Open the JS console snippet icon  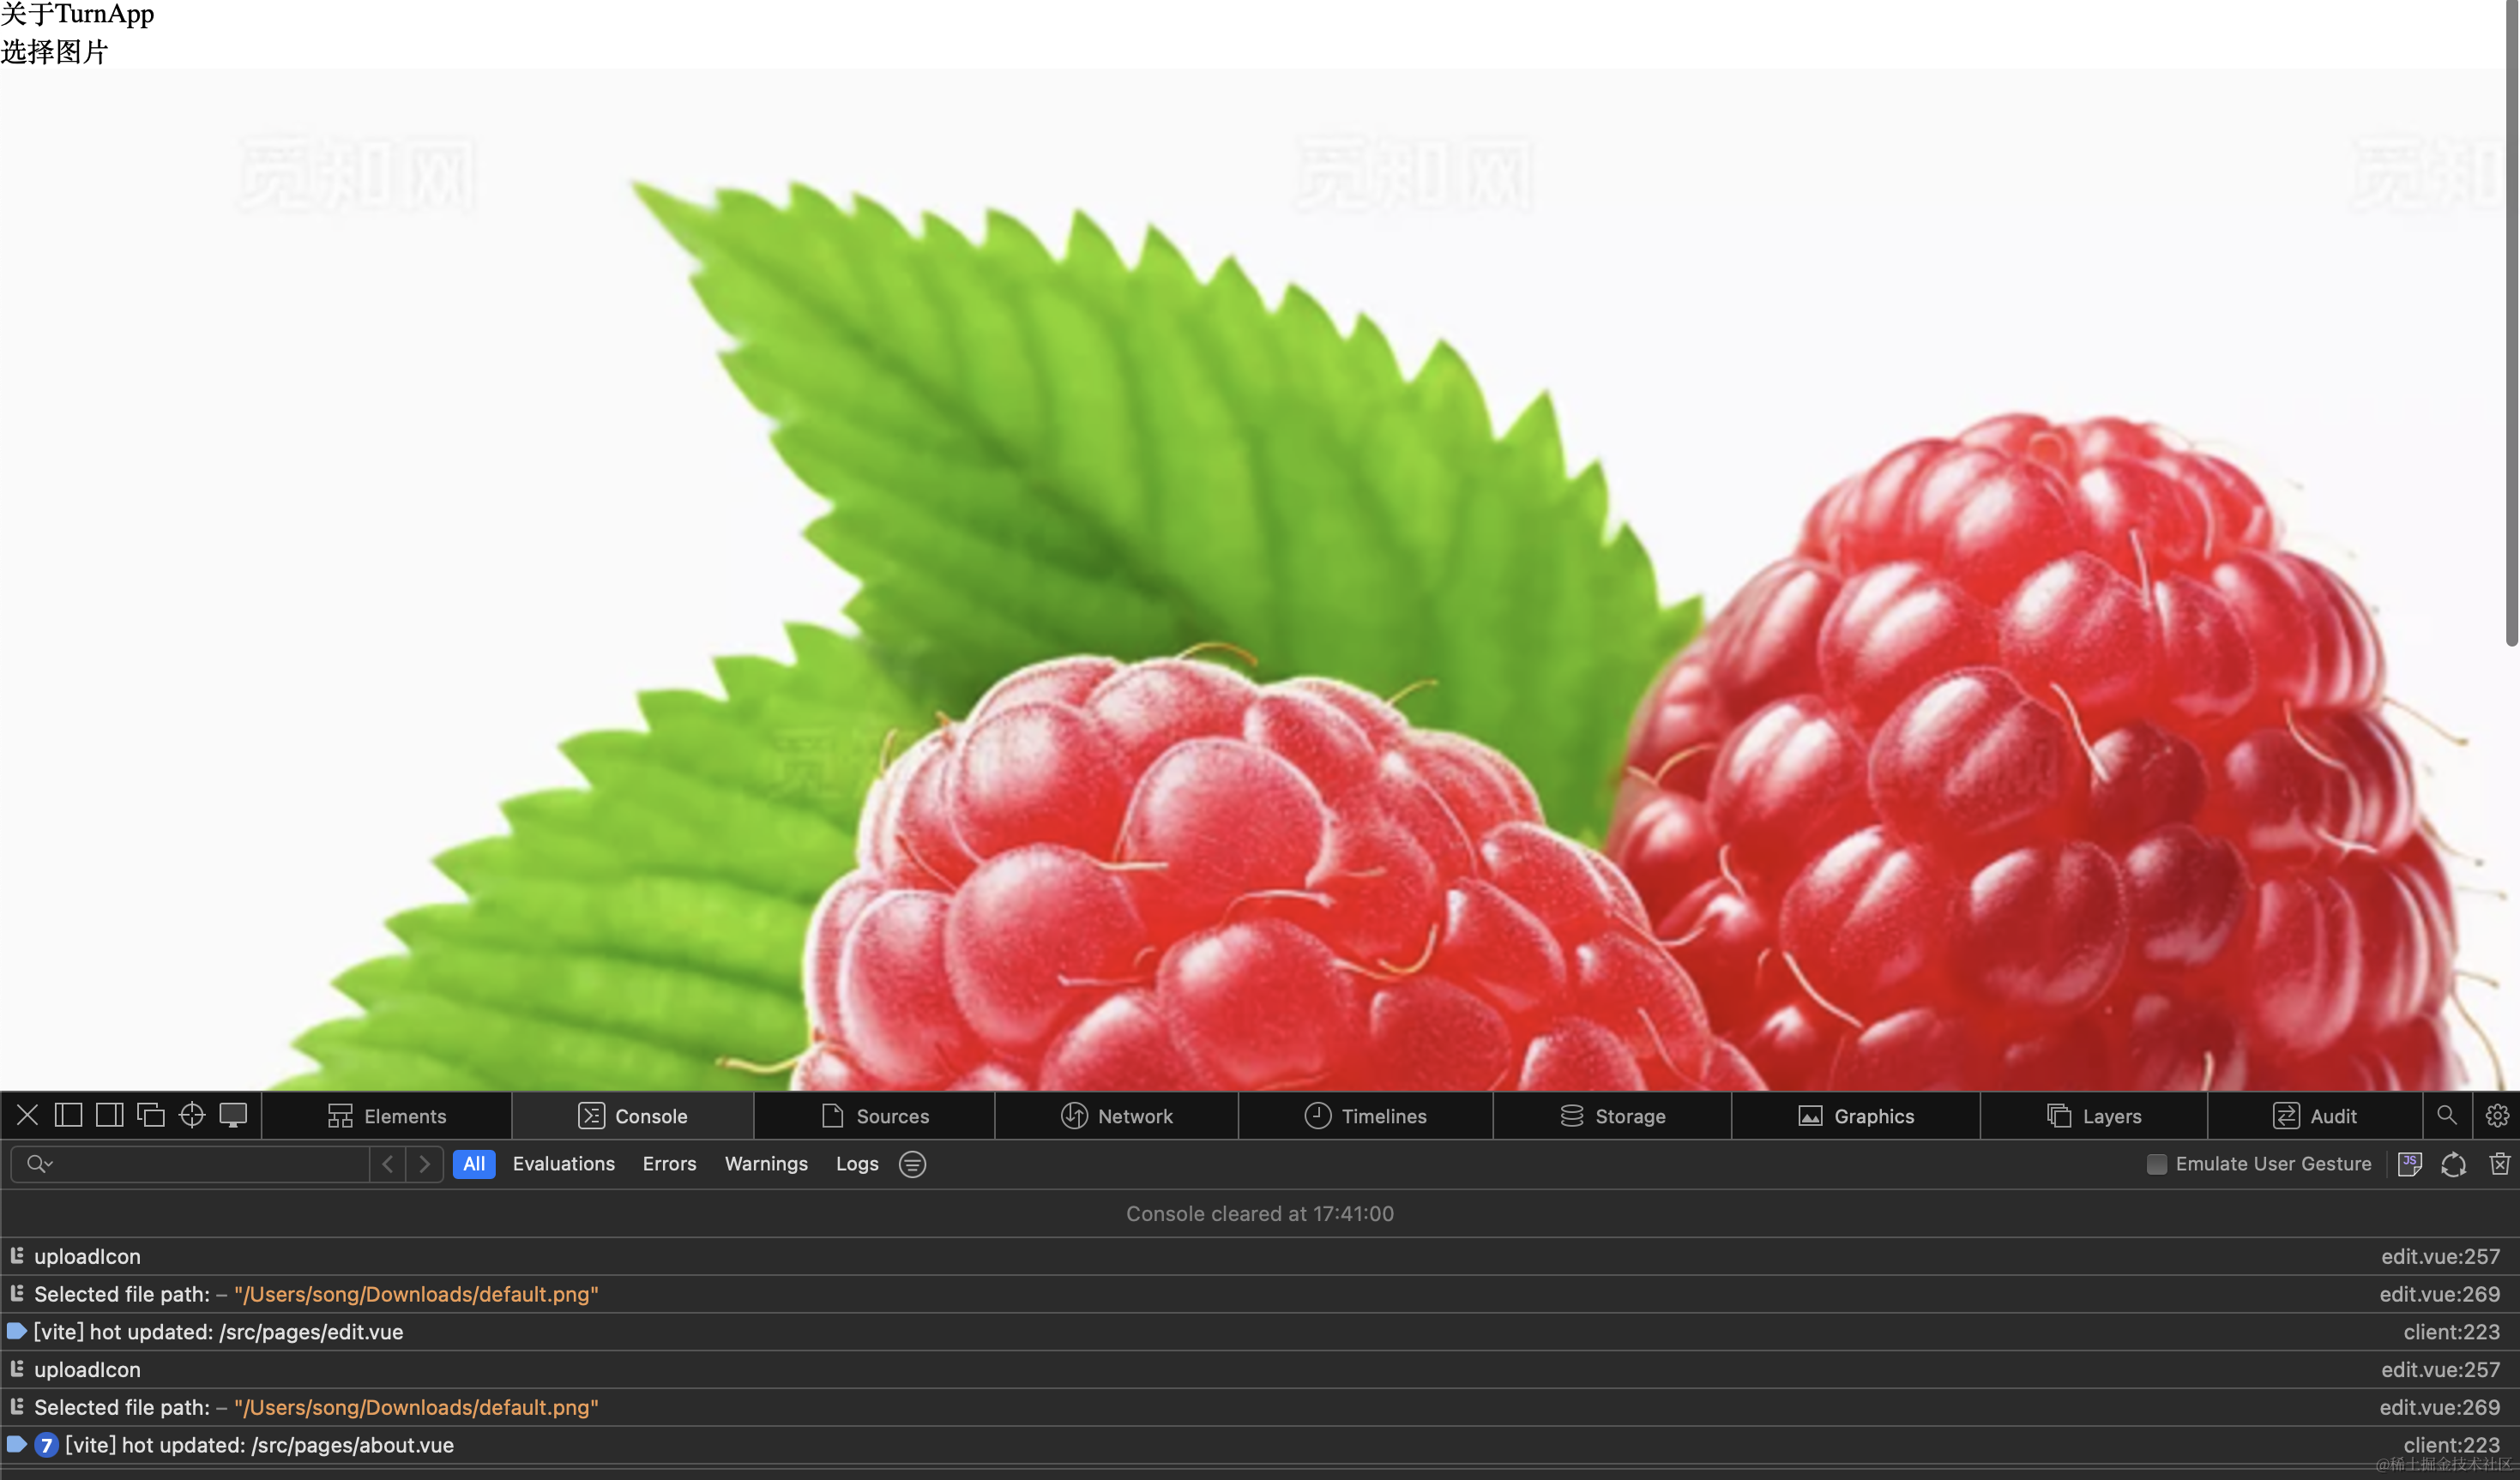click(x=2409, y=1164)
